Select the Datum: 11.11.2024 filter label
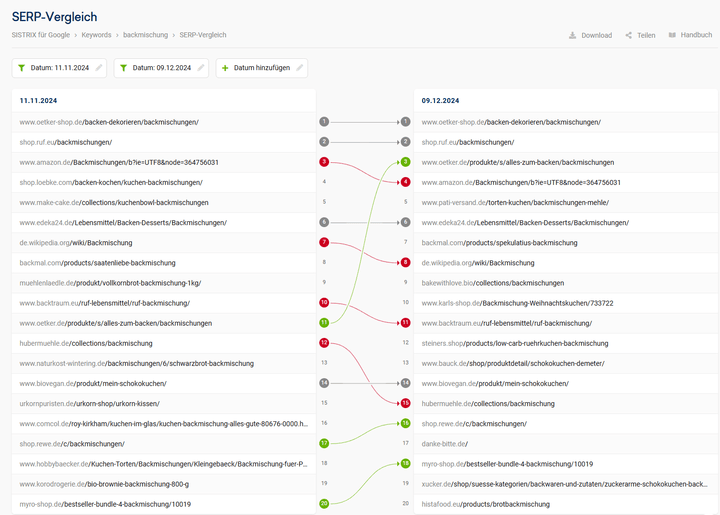Image resolution: width=720 pixels, height=515 pixels. pos(60,68)
